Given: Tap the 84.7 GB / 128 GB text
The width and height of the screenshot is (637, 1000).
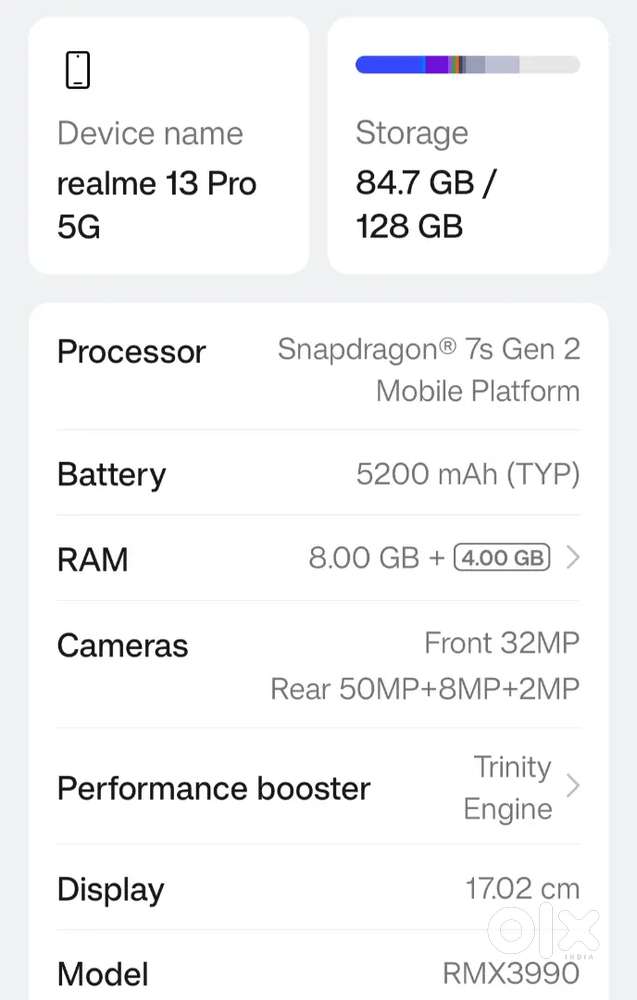Looking at the screenshot, I should (426, 204).
